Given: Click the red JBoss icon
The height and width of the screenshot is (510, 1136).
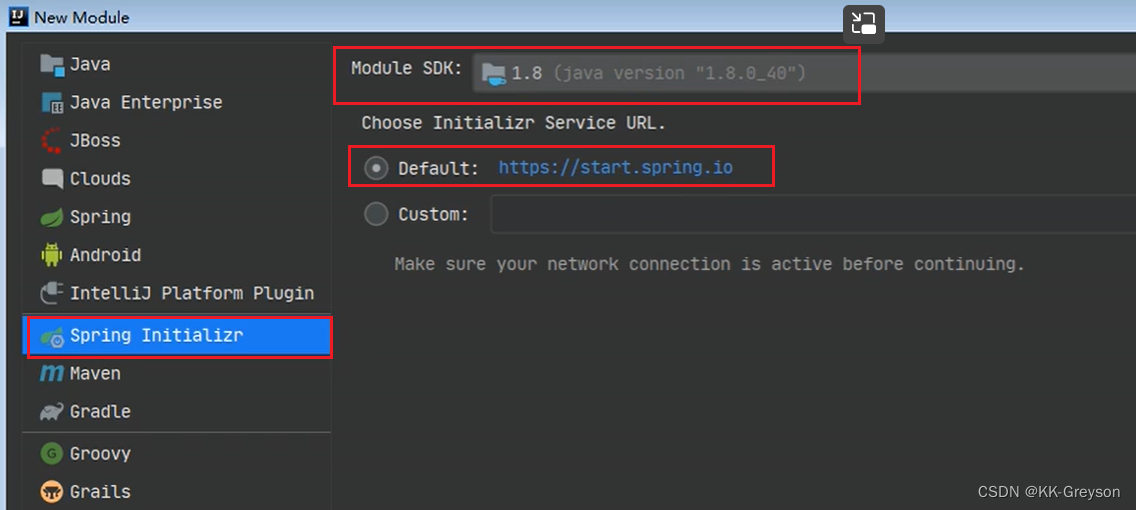Looking at the screenshot, I should click(x=52, y=141).
